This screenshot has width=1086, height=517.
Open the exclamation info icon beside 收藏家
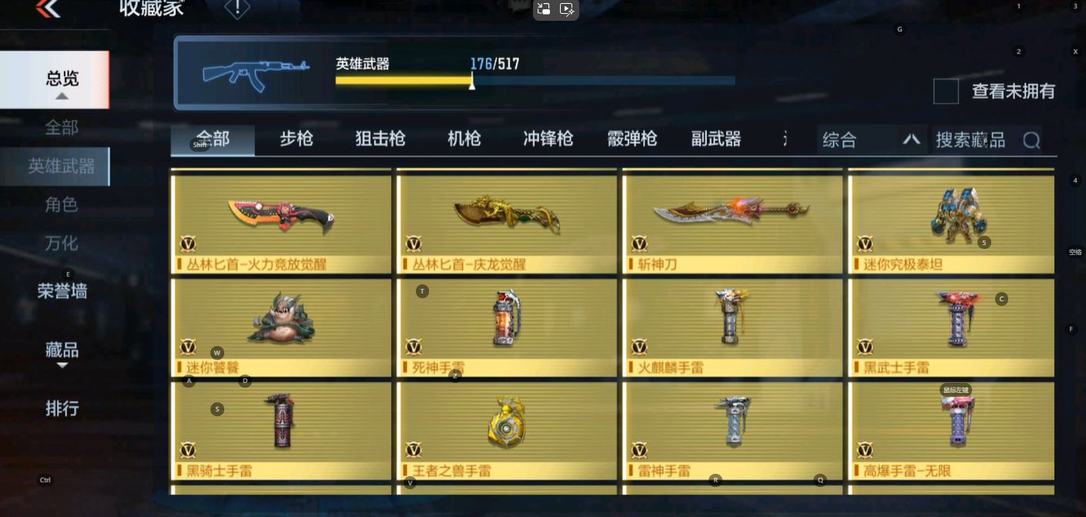point(237,8)
